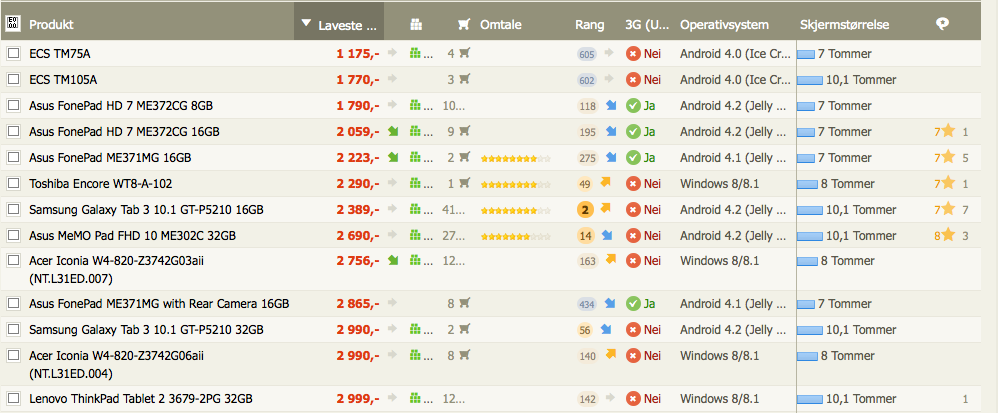Click orange rank-up arrow in Toshiba Encore row
The image size is (998, 413).
click(x=605, y=183)
